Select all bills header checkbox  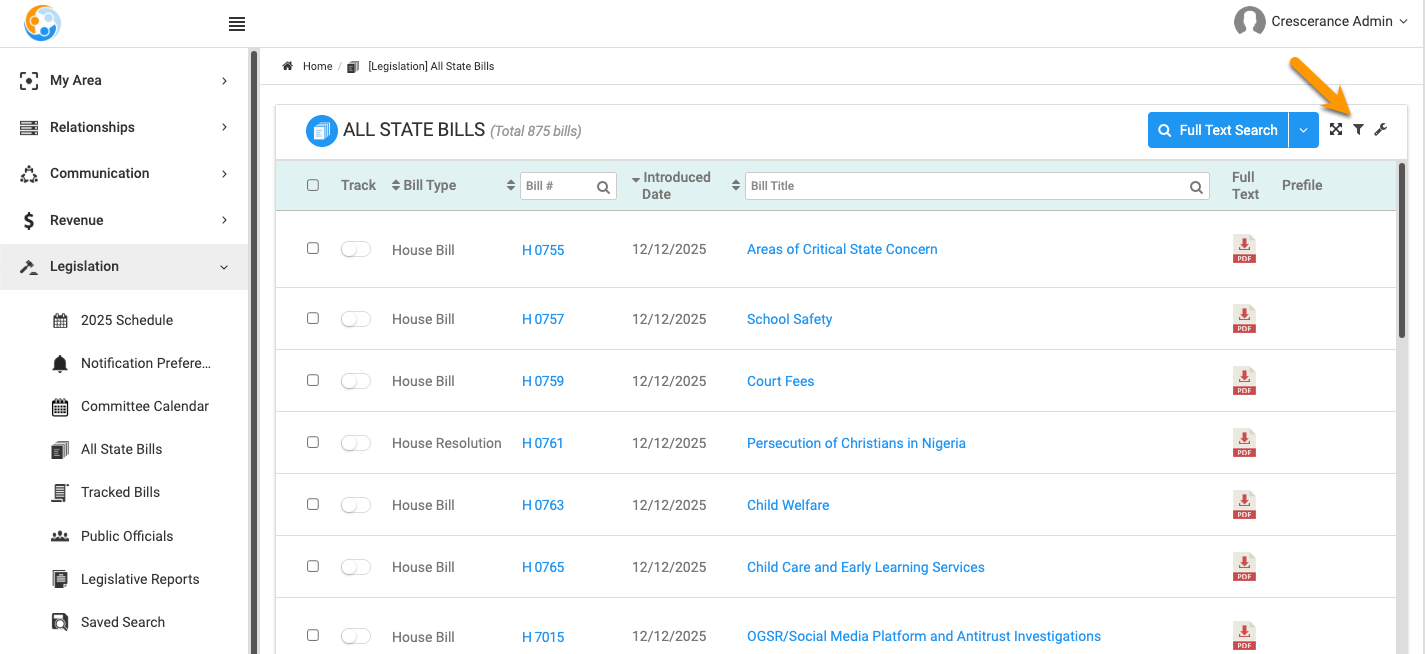pyautogui.click(x=313, y=185)
